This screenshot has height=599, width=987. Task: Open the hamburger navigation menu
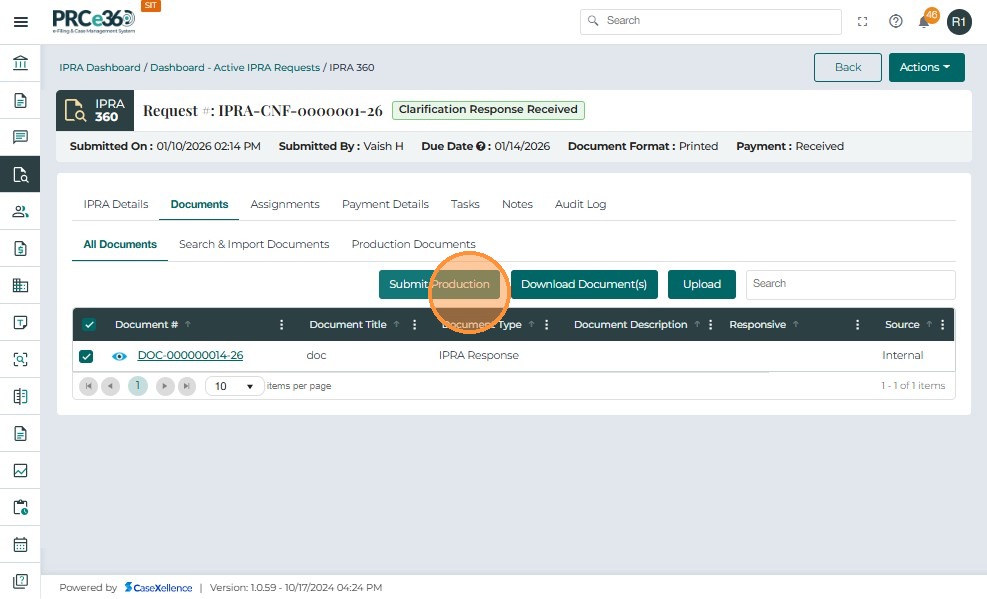20,22
